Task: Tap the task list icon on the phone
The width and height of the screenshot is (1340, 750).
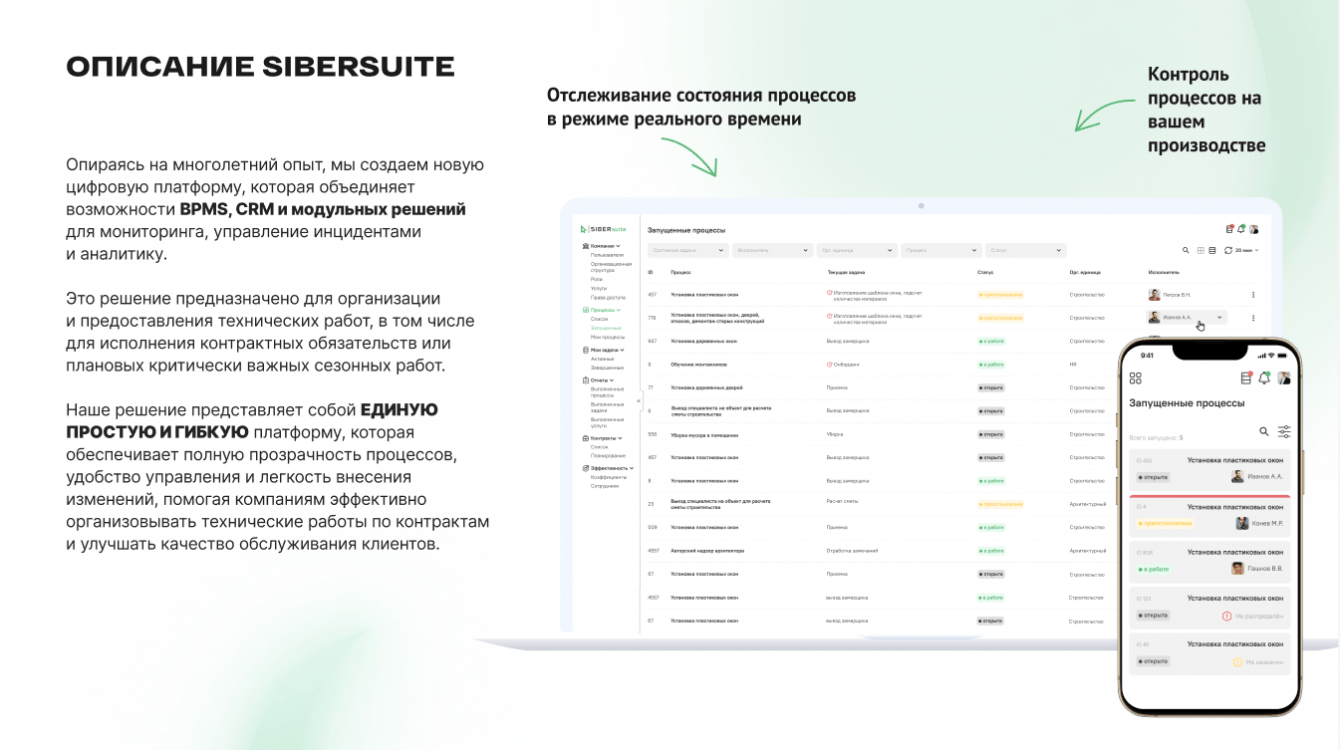Action: pos(1246,378)
